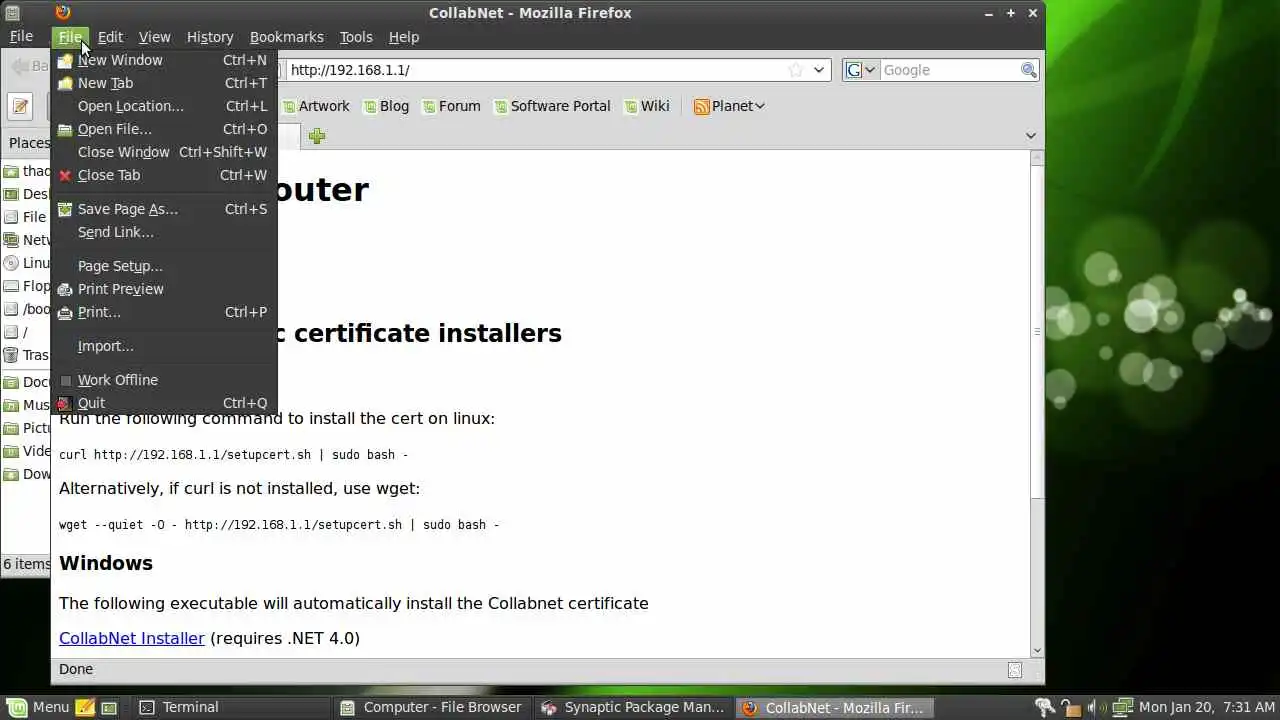
Task: Focus the Google search box
Action: point(948,70)
